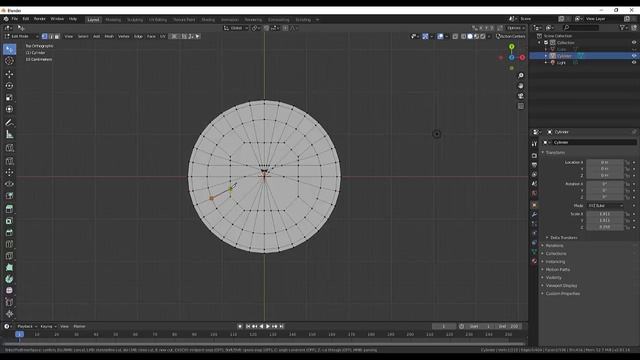This screenshot has height=360, width=640.
Task: Collapse the Transform panel
Action: pyautogui.click(x=554, y=152)
